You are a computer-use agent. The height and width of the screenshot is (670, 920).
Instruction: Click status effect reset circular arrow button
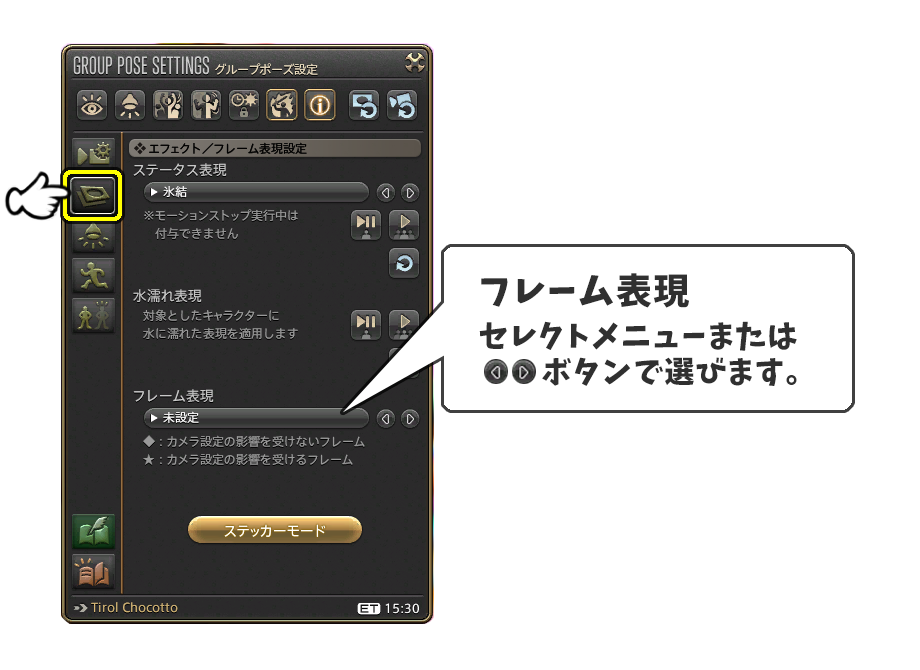[x=404, y=263]
